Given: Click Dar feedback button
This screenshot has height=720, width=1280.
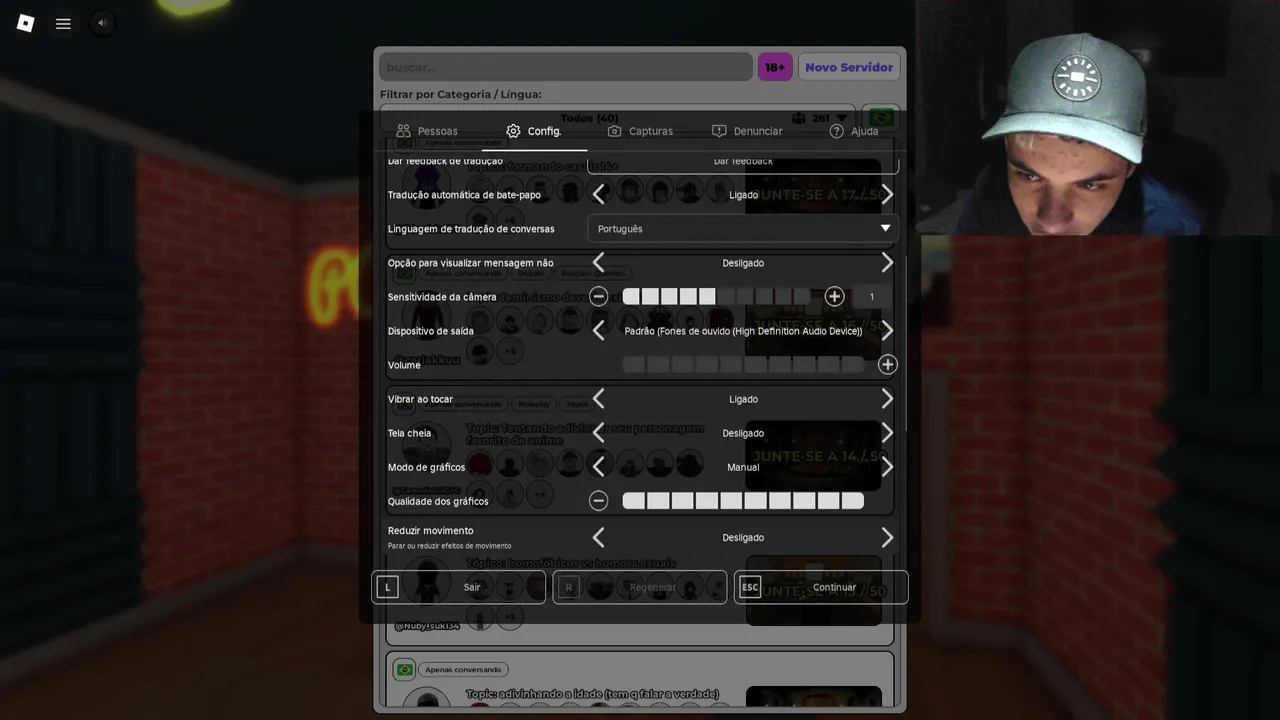Looking at the screenshot, I should [743, 163].
